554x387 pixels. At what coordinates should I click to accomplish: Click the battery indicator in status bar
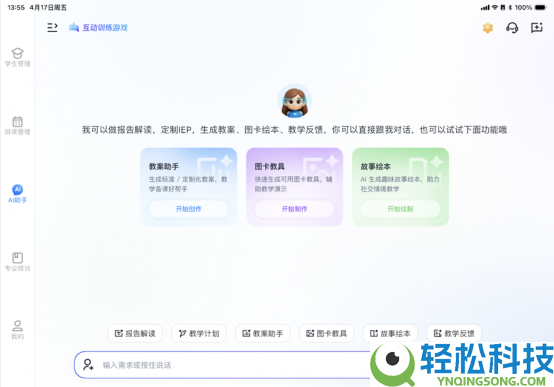pyautogui.click(x=541, y=7)
